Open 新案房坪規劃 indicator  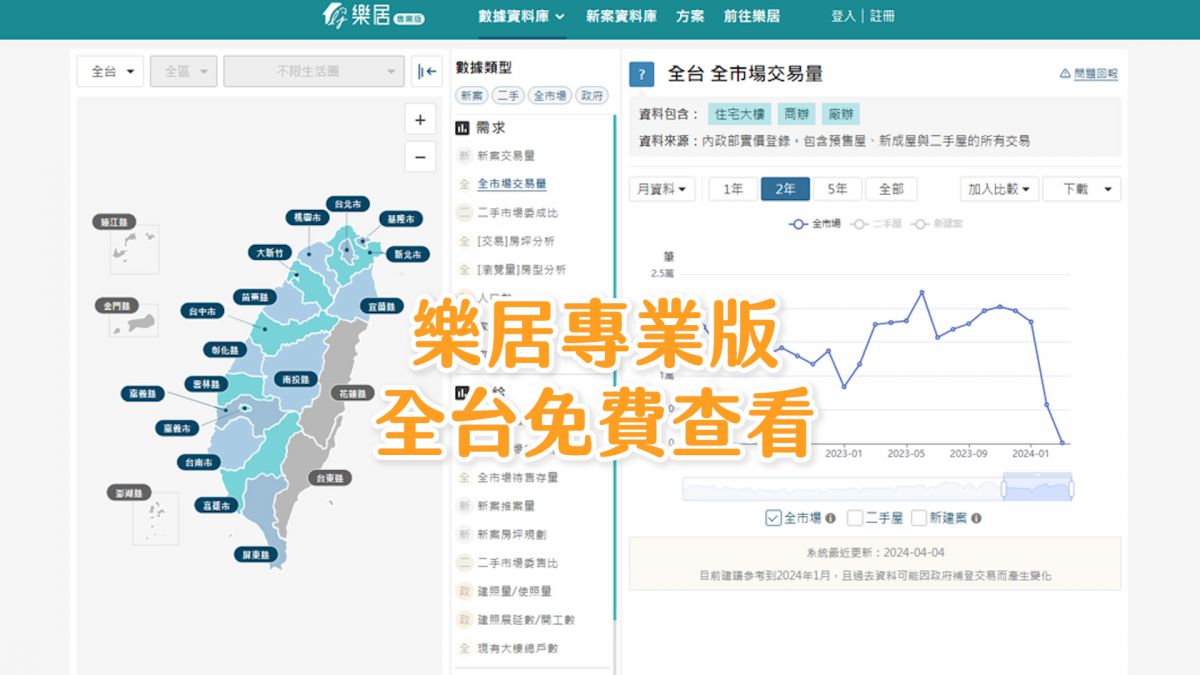(x=512, y=535)
